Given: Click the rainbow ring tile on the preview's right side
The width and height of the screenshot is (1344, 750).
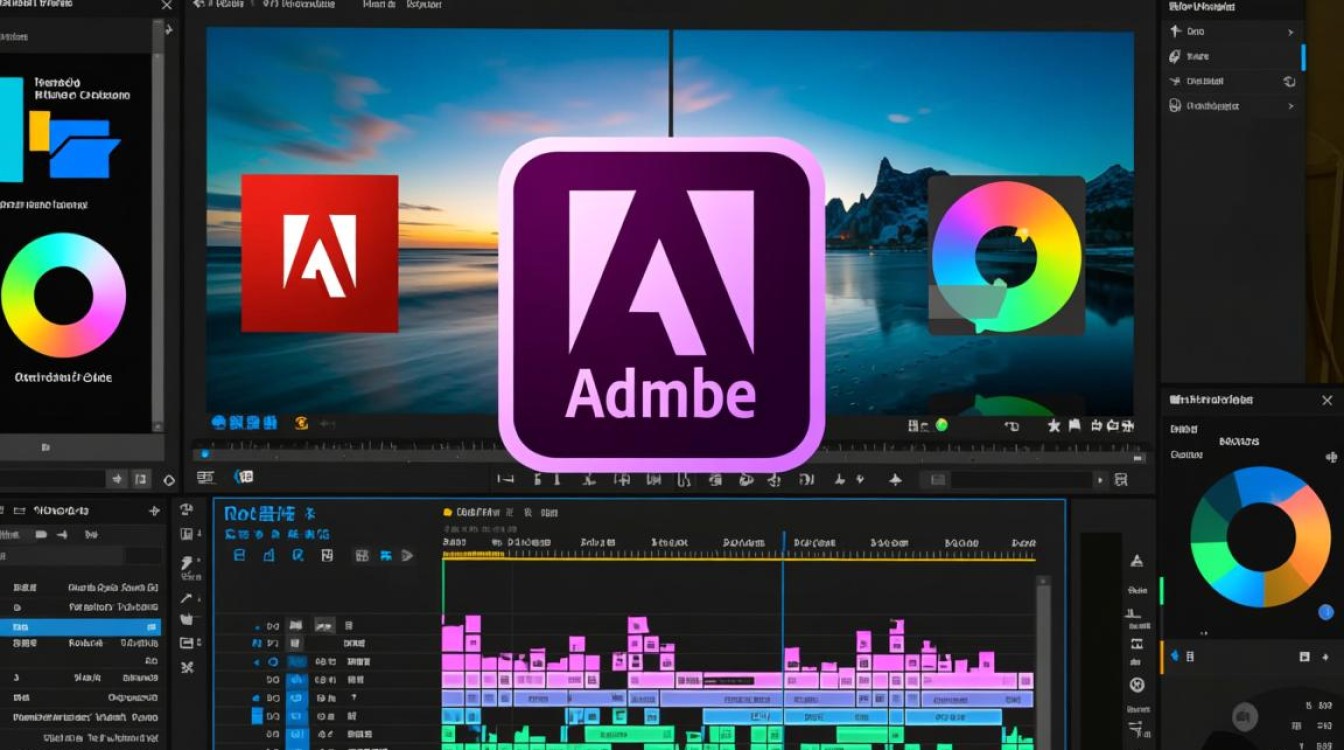Looking at the screenshot, I should (1006, 255).
